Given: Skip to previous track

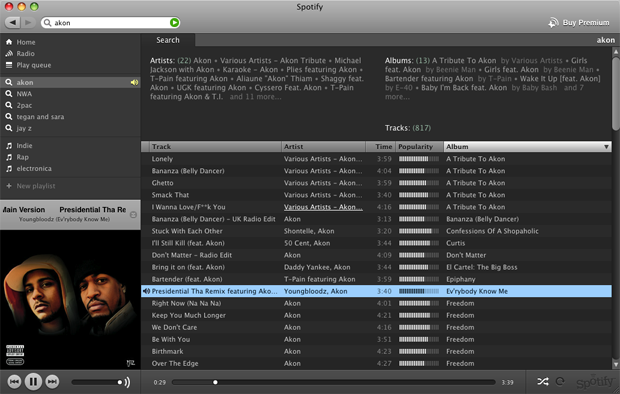Looking at the screenshot, I should pyautogui.click(x=14, y=382).
